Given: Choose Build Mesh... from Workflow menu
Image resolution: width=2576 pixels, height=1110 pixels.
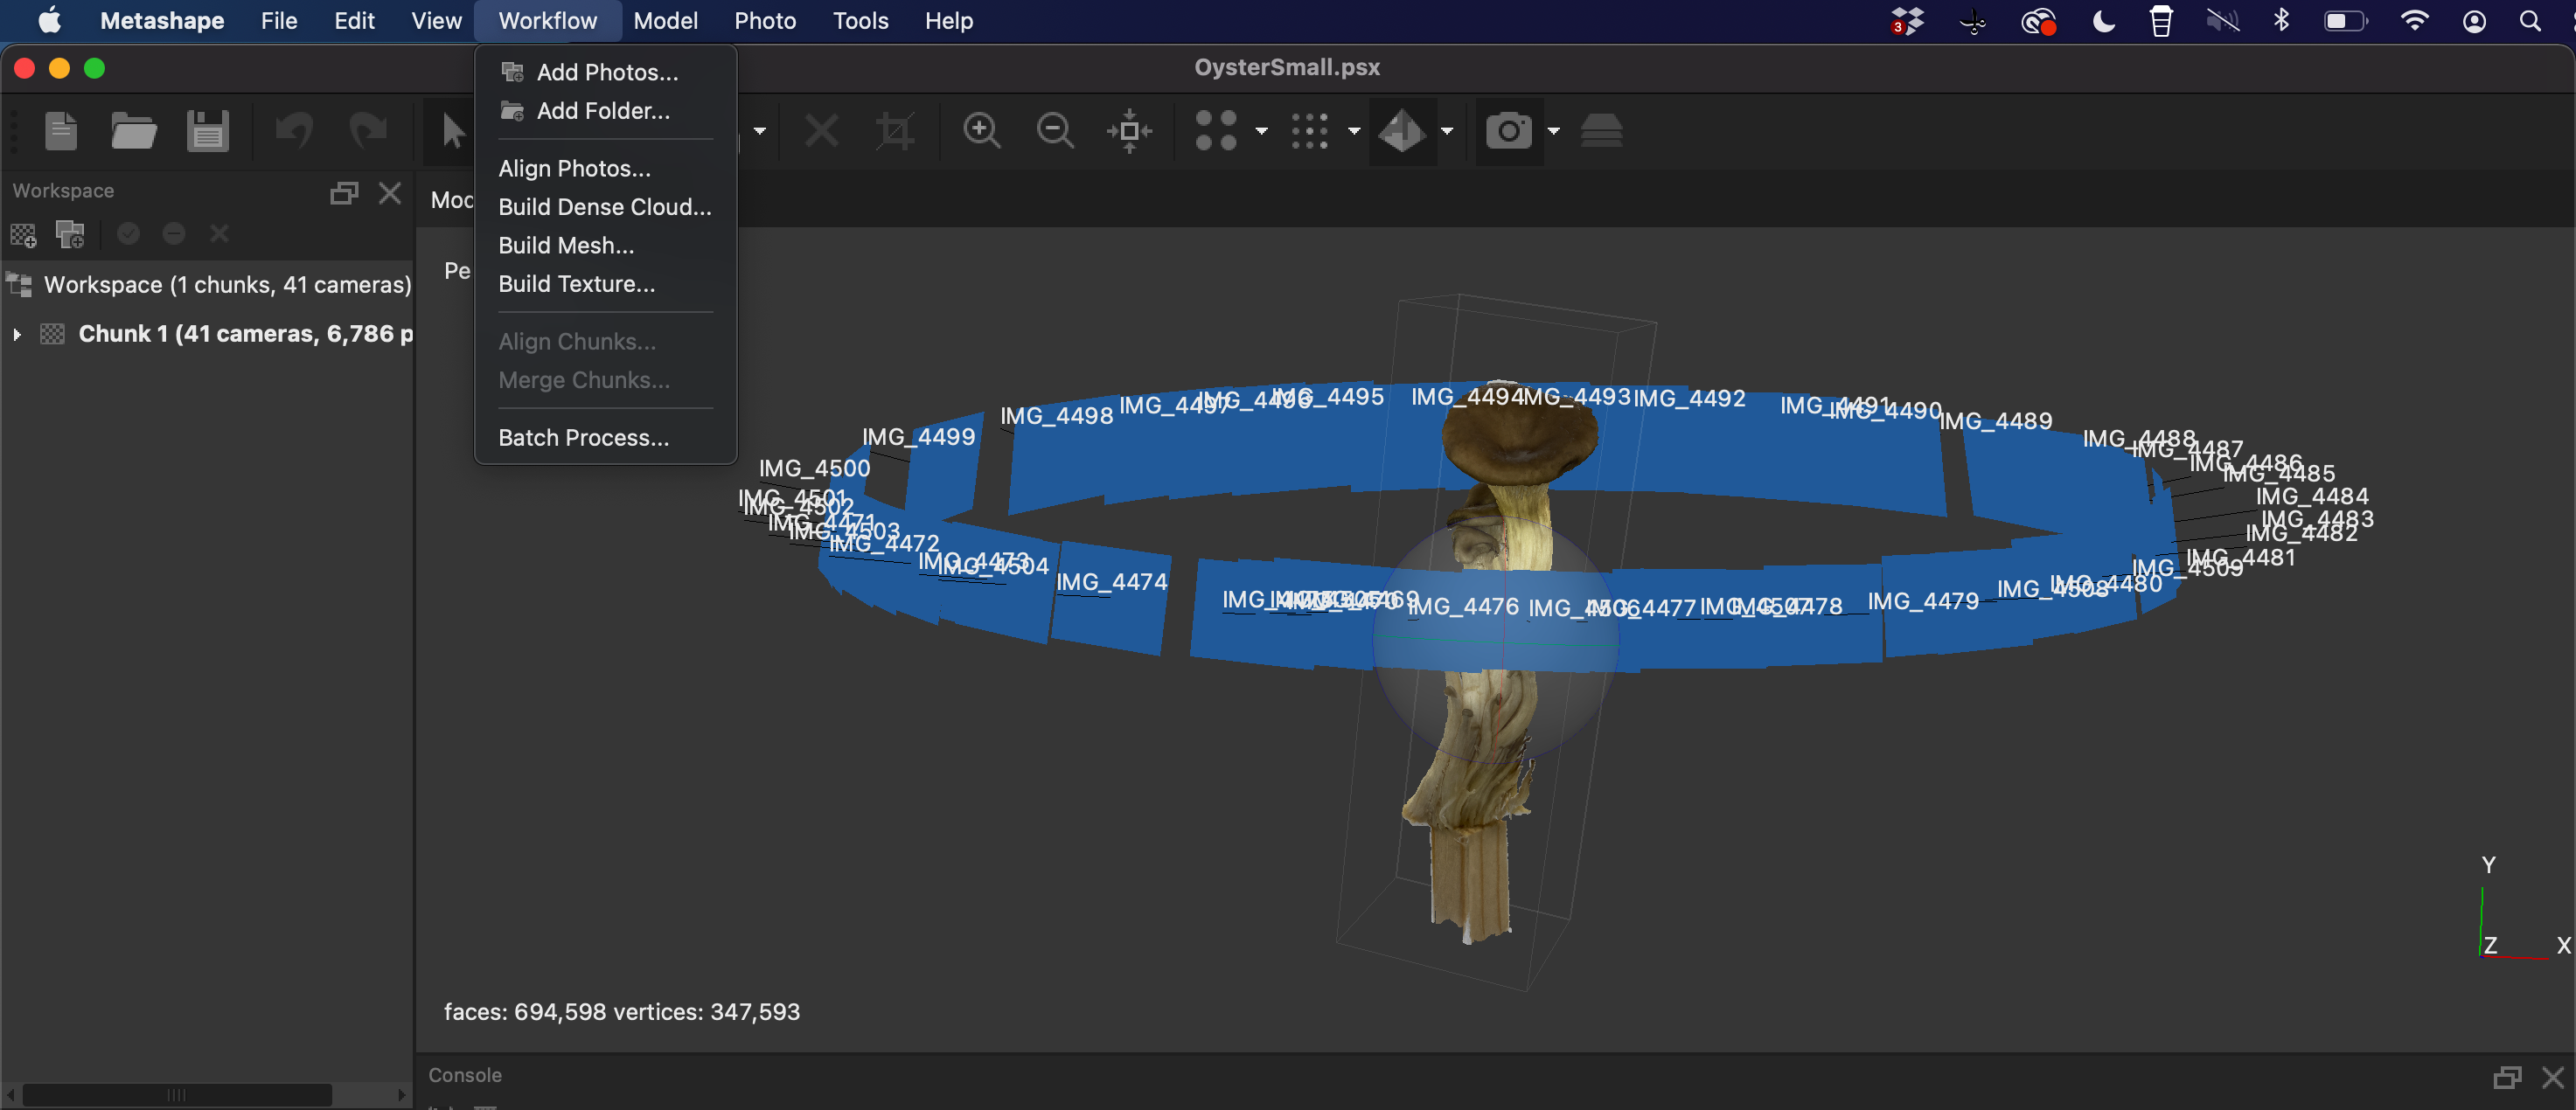Looking at the screenshot, I should point(606,245).
